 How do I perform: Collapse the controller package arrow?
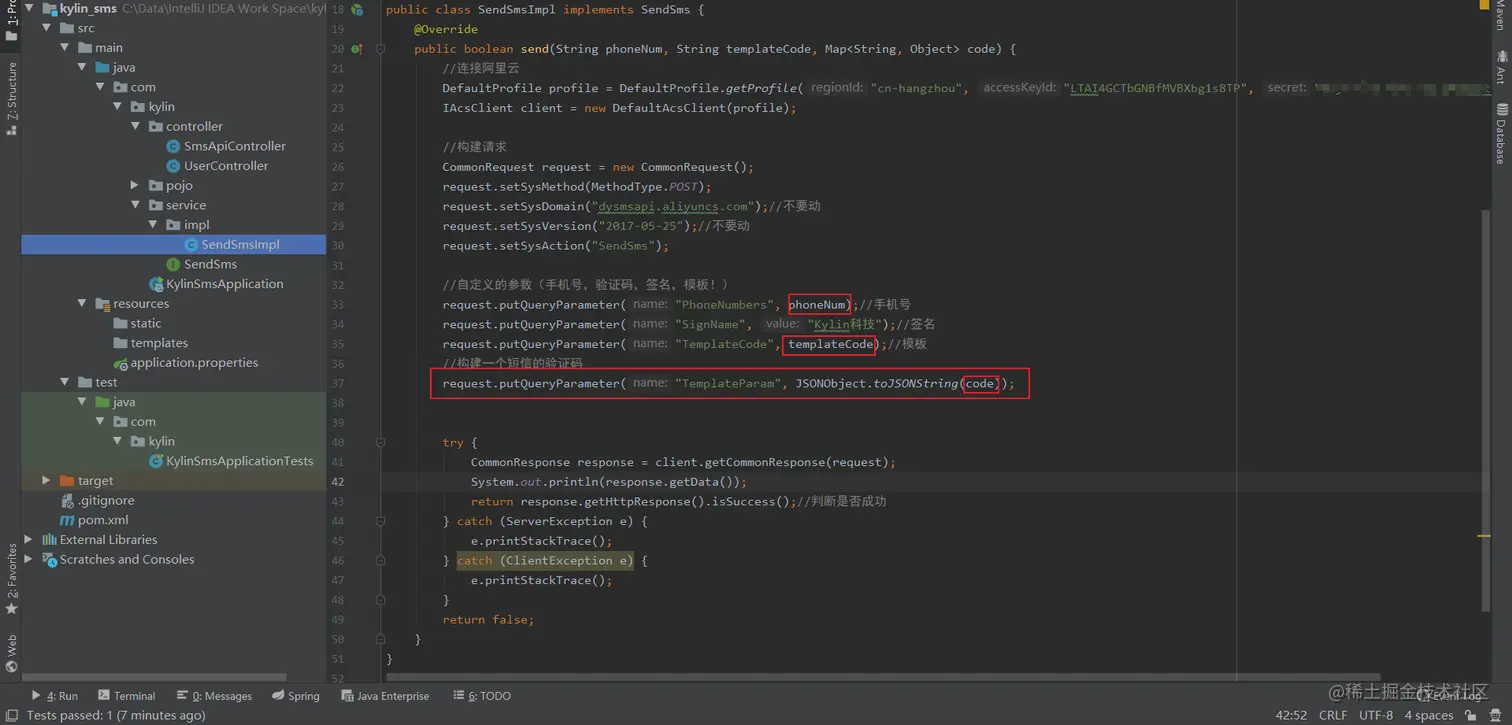point(136,126)
